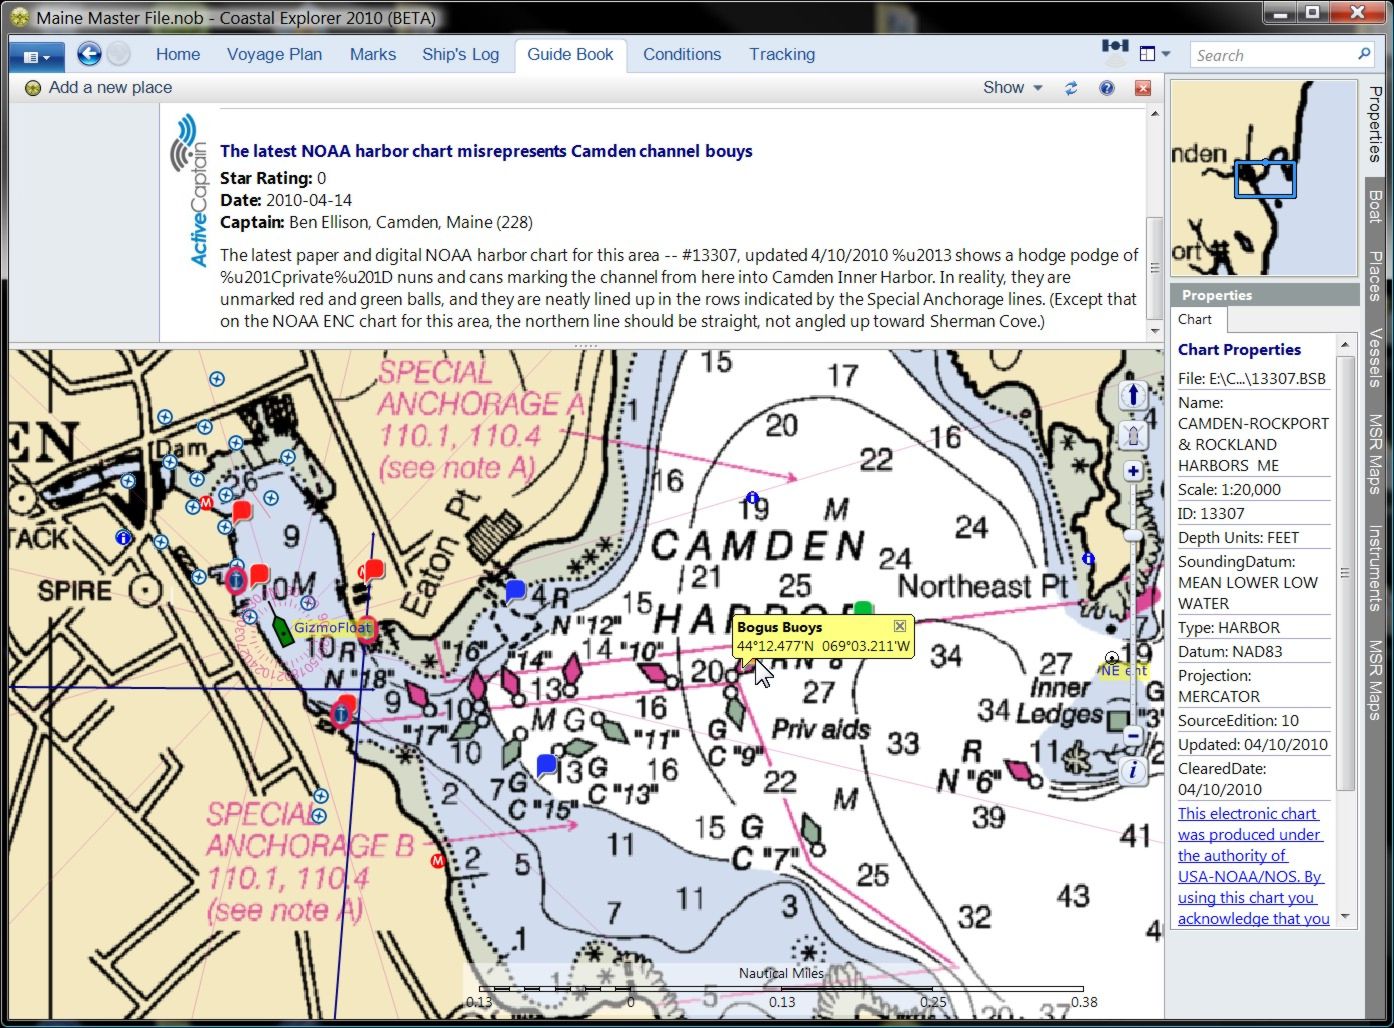This screenshot has height=1028, width=1394.
Task: Click Add a new place
Action: [x=99, y=88]
